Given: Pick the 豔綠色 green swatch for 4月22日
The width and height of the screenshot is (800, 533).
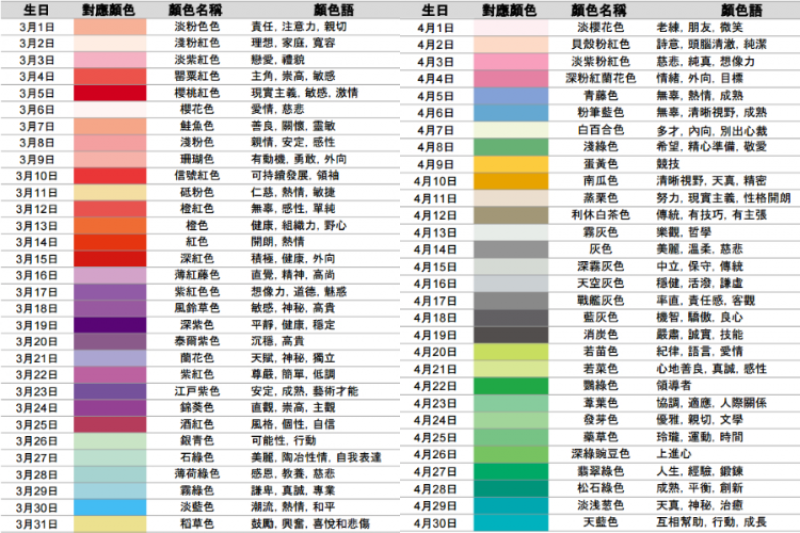Looking at the screenshot, I should pyautogui.click(x=512, y=386).
